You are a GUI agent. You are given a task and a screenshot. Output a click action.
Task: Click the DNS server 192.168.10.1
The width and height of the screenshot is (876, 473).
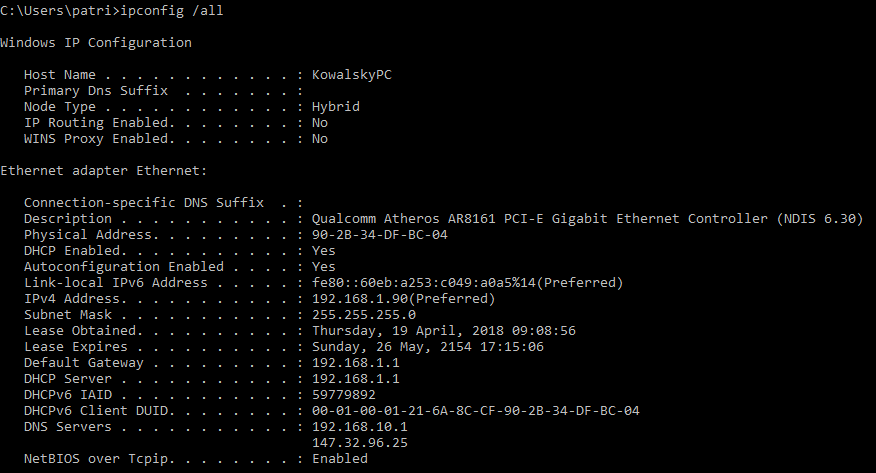pos(360,427)
